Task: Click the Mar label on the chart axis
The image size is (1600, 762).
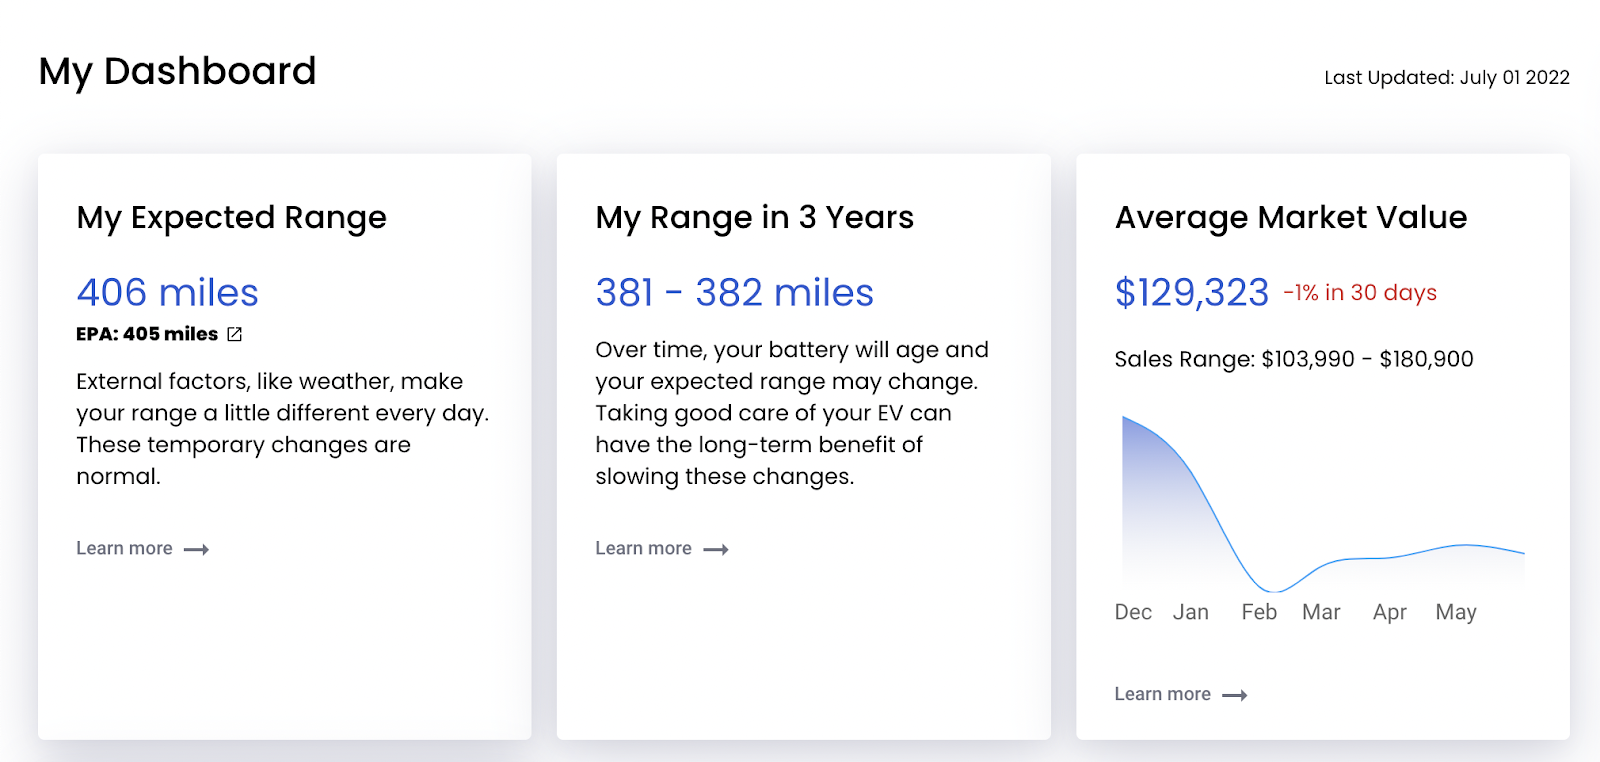Action: (x=1321, y=612)
